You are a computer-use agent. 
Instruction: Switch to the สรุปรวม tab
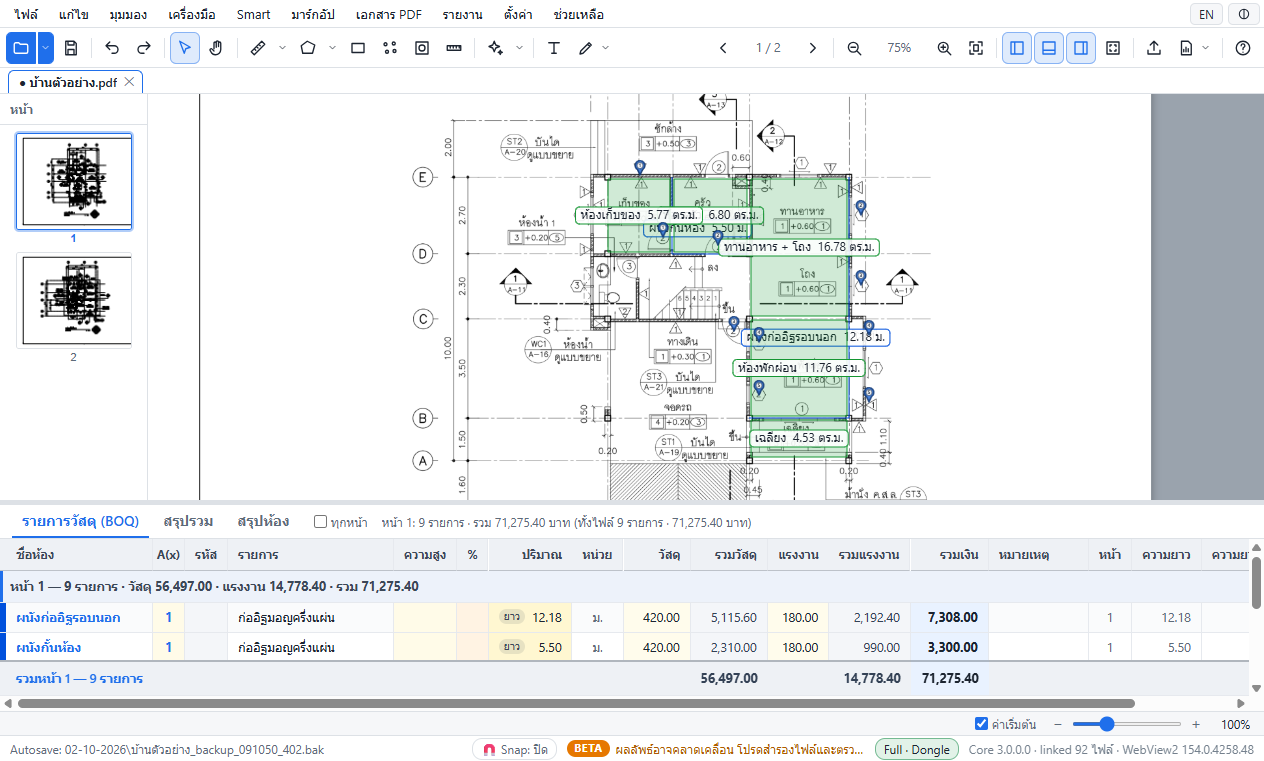[x=188, y=521]
